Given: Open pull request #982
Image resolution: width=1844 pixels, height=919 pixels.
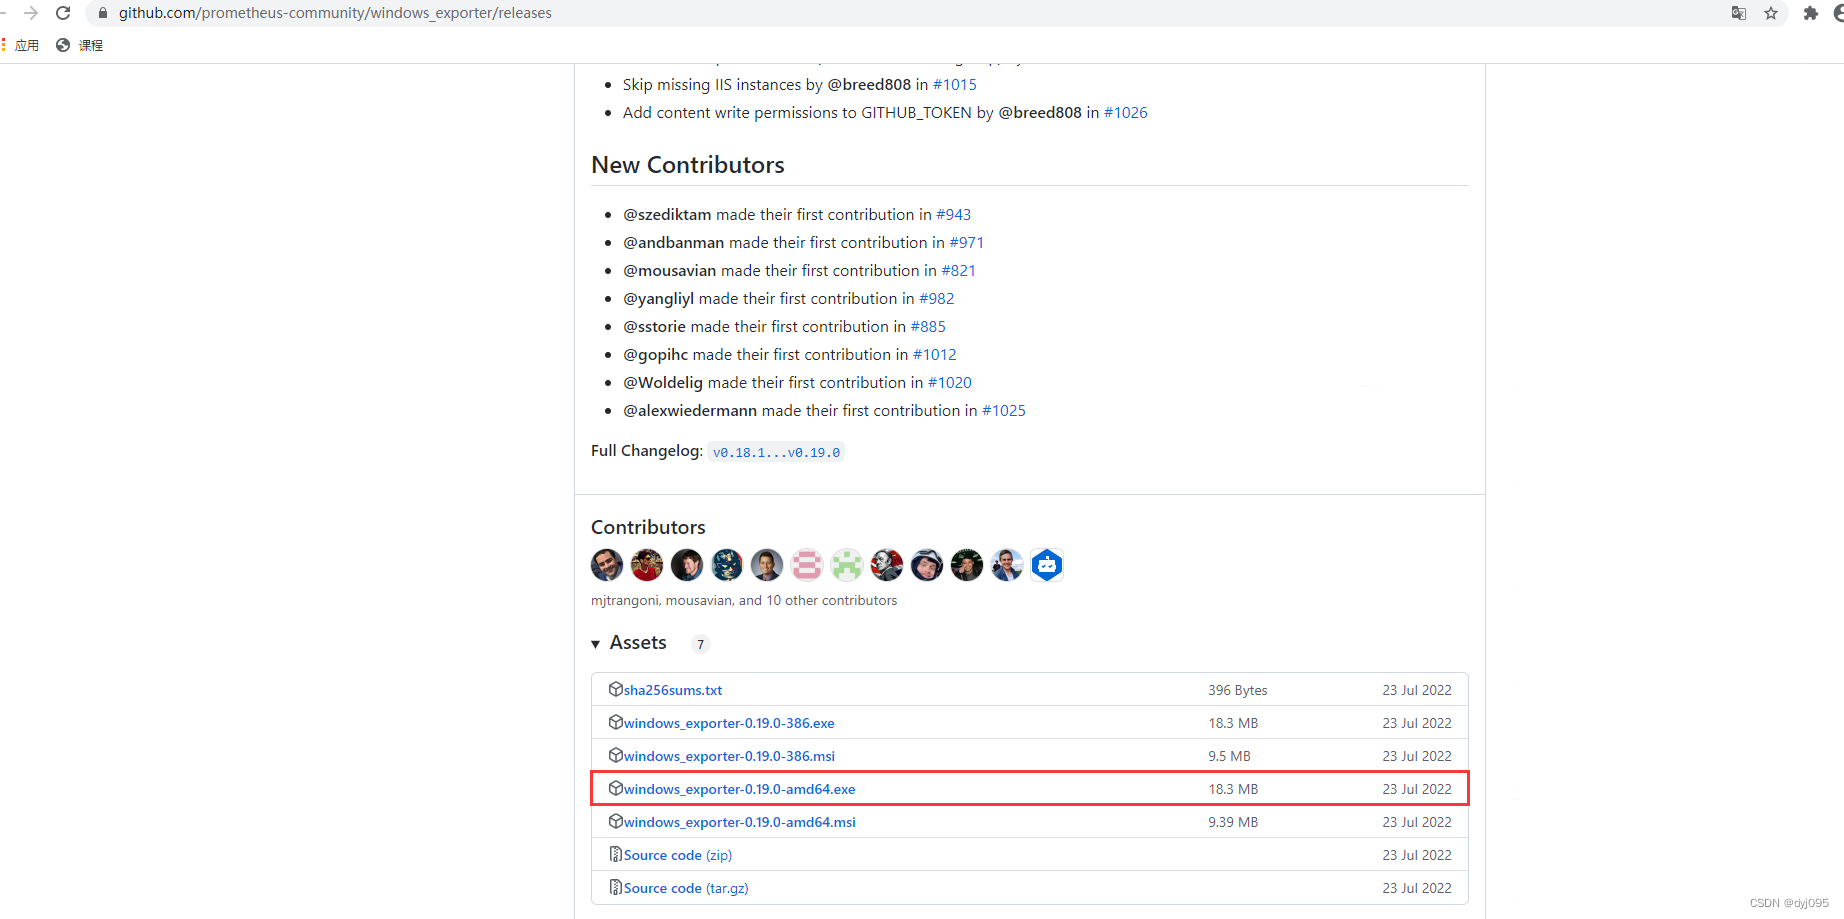Looking at the screenshot, I should tap(937, 299).
